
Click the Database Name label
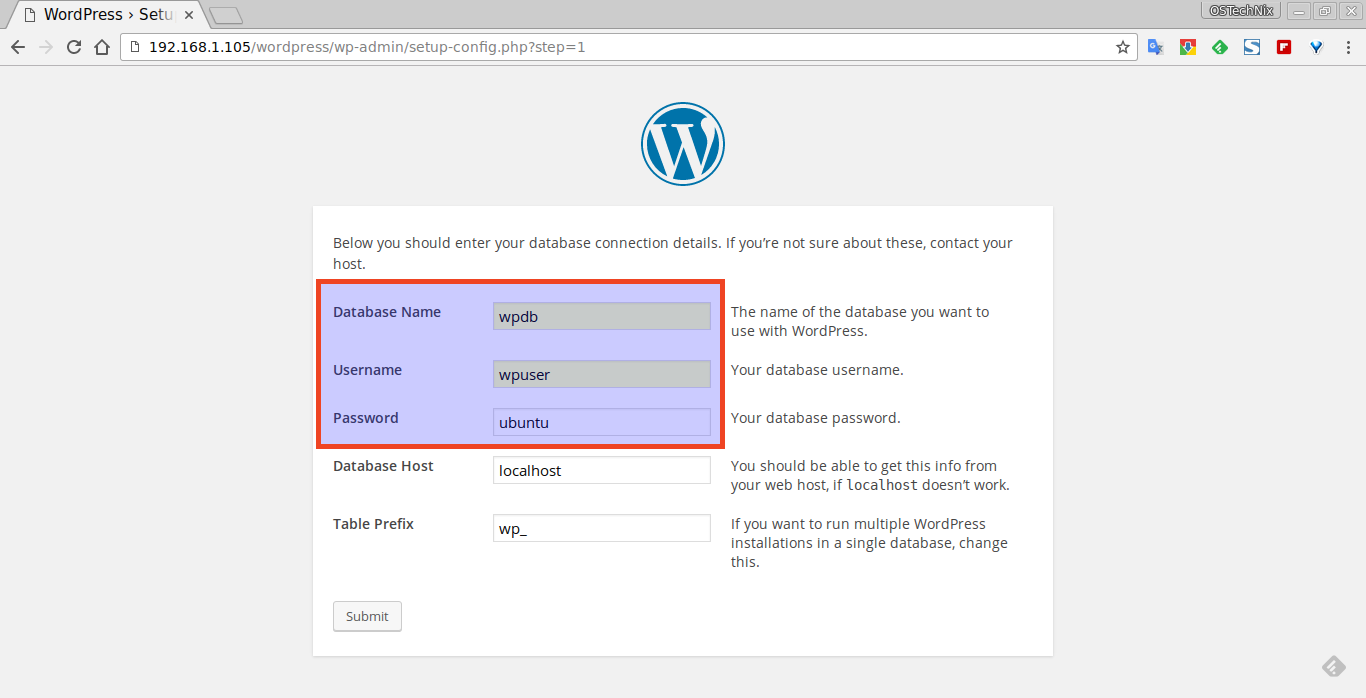(387, 312)
